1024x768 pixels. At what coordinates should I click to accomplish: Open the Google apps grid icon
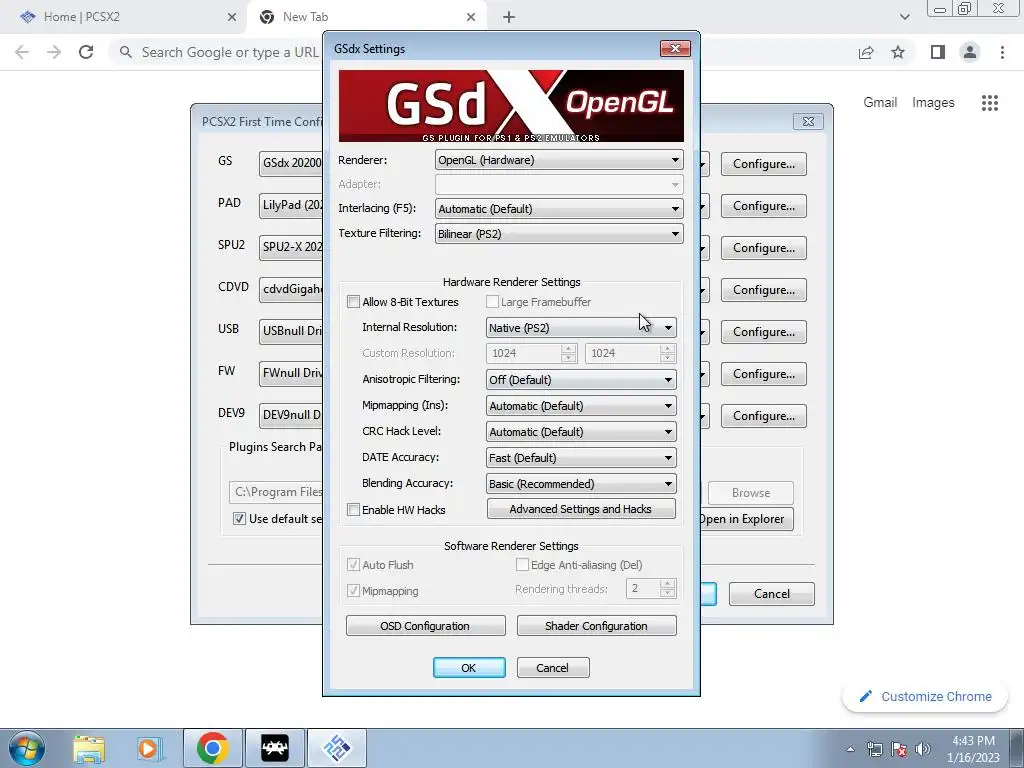point(990,103)
